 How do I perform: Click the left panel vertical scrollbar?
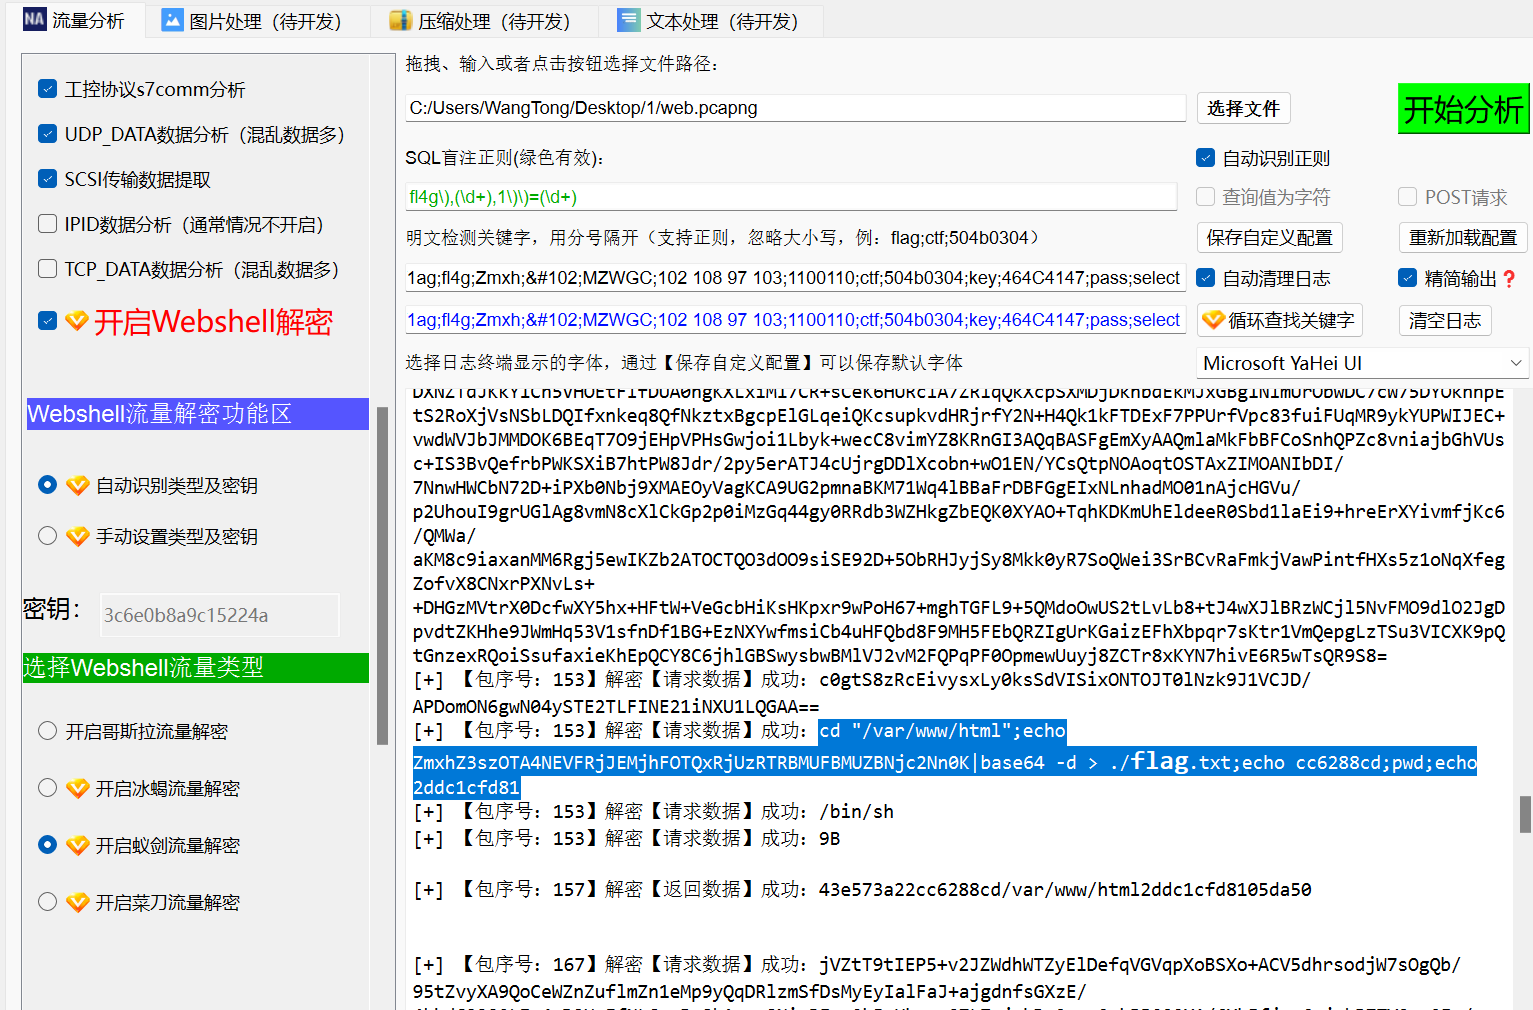(382, 575)
